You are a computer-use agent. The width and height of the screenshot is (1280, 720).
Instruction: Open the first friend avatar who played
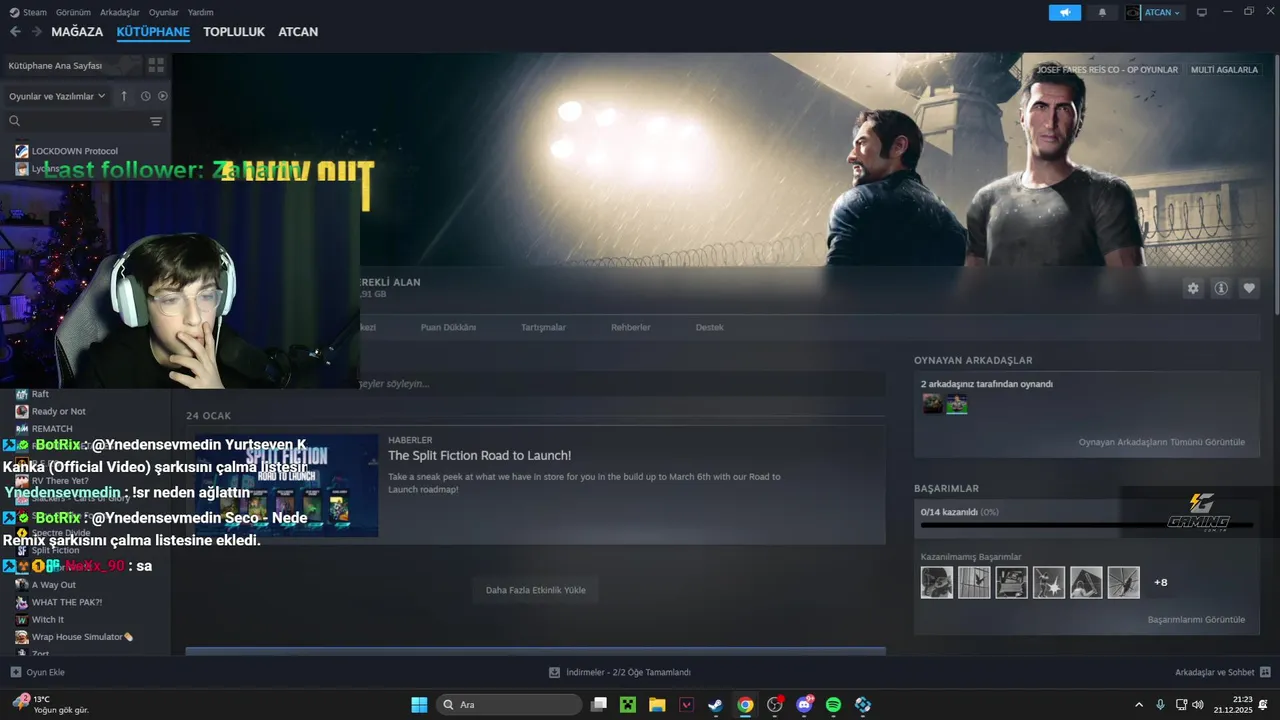932,403
